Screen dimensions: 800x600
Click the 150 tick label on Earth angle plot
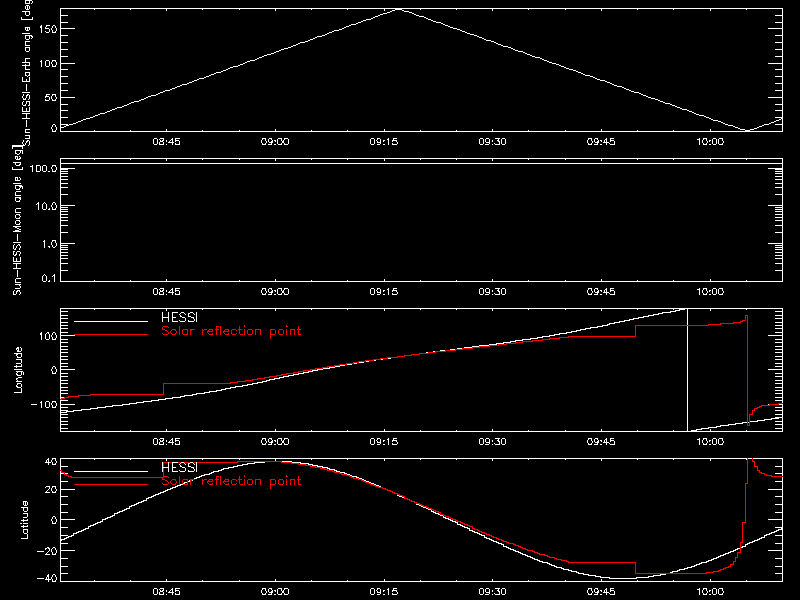(48, 29)
